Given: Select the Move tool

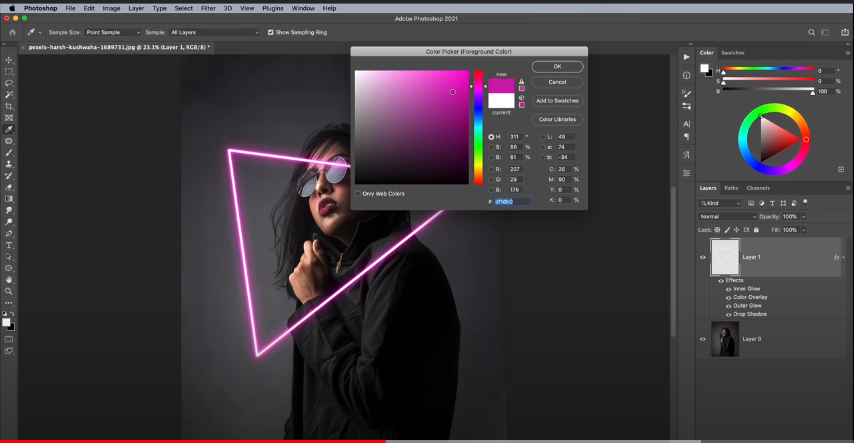Looking at the screenshot, I should click(x=9, y=60).
